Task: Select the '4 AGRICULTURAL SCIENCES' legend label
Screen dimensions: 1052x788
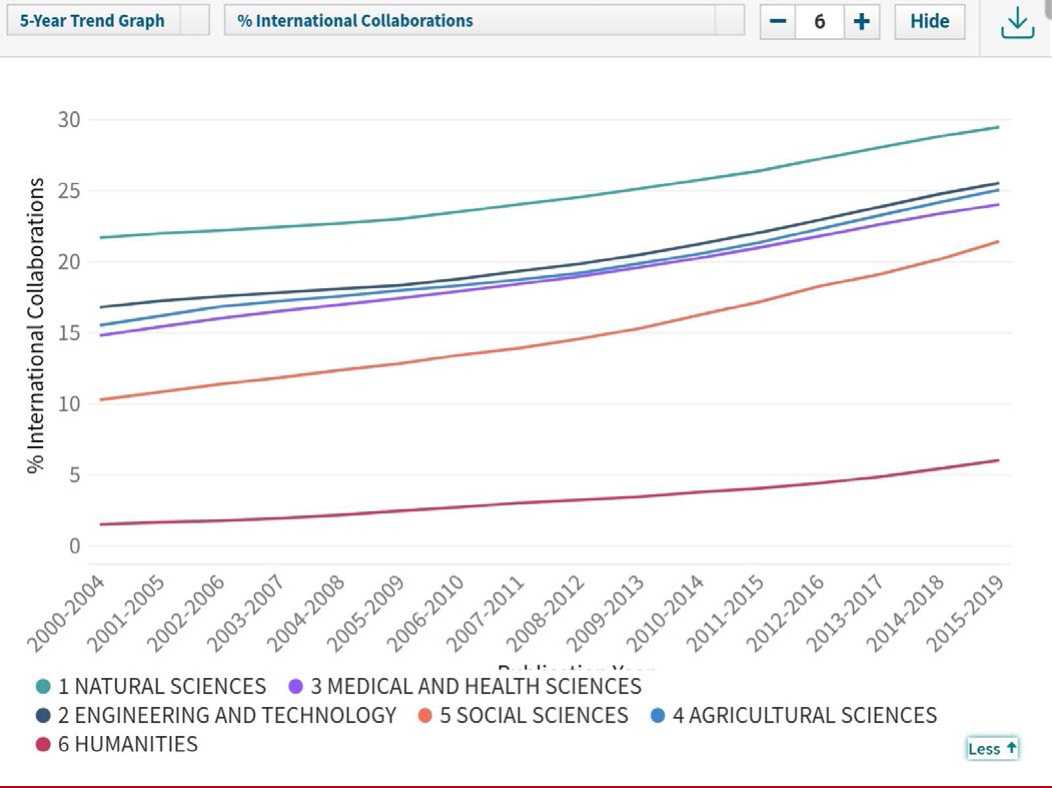Action: 804,716
